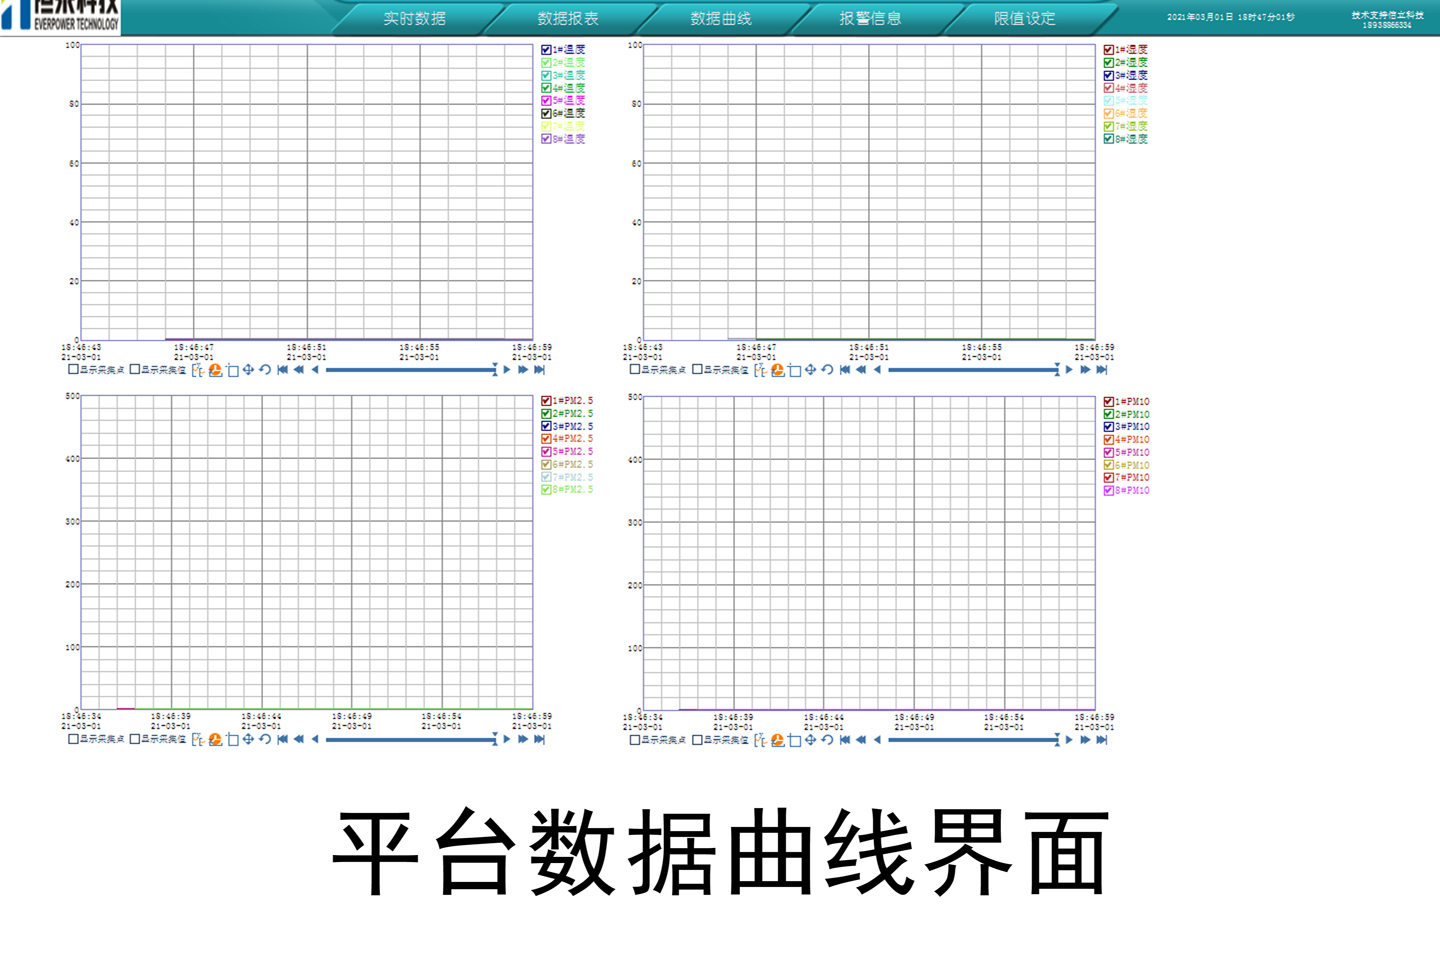Click the orange clock icon under PM2.5 chart

pos(215,740)
